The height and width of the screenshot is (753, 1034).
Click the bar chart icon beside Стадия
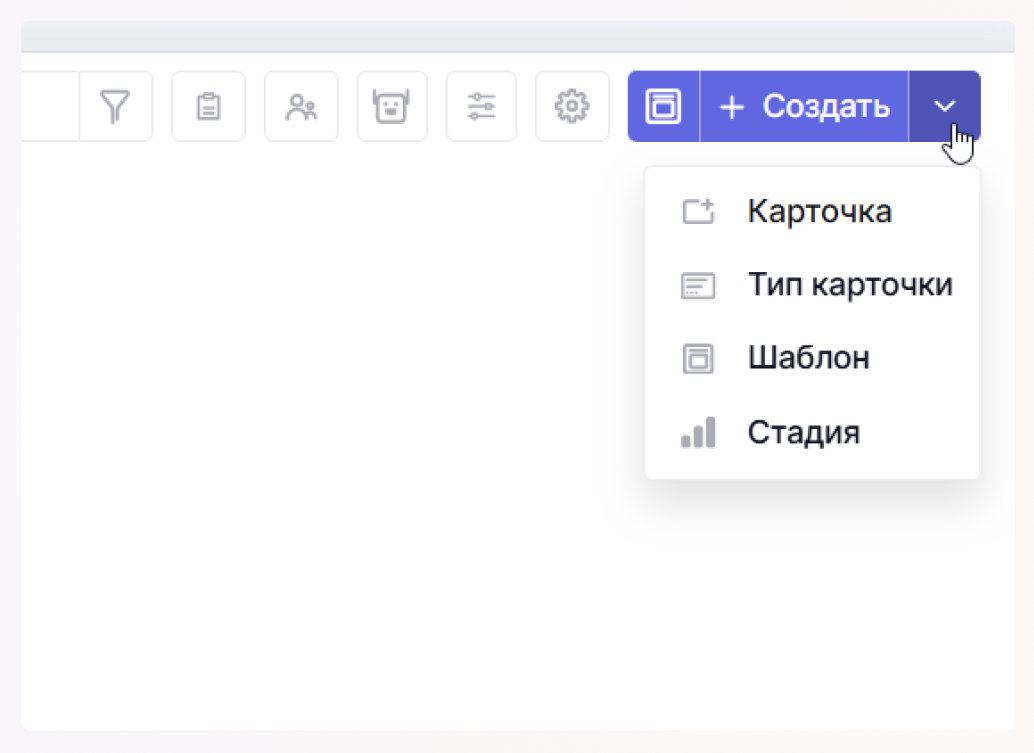[698, 432]
